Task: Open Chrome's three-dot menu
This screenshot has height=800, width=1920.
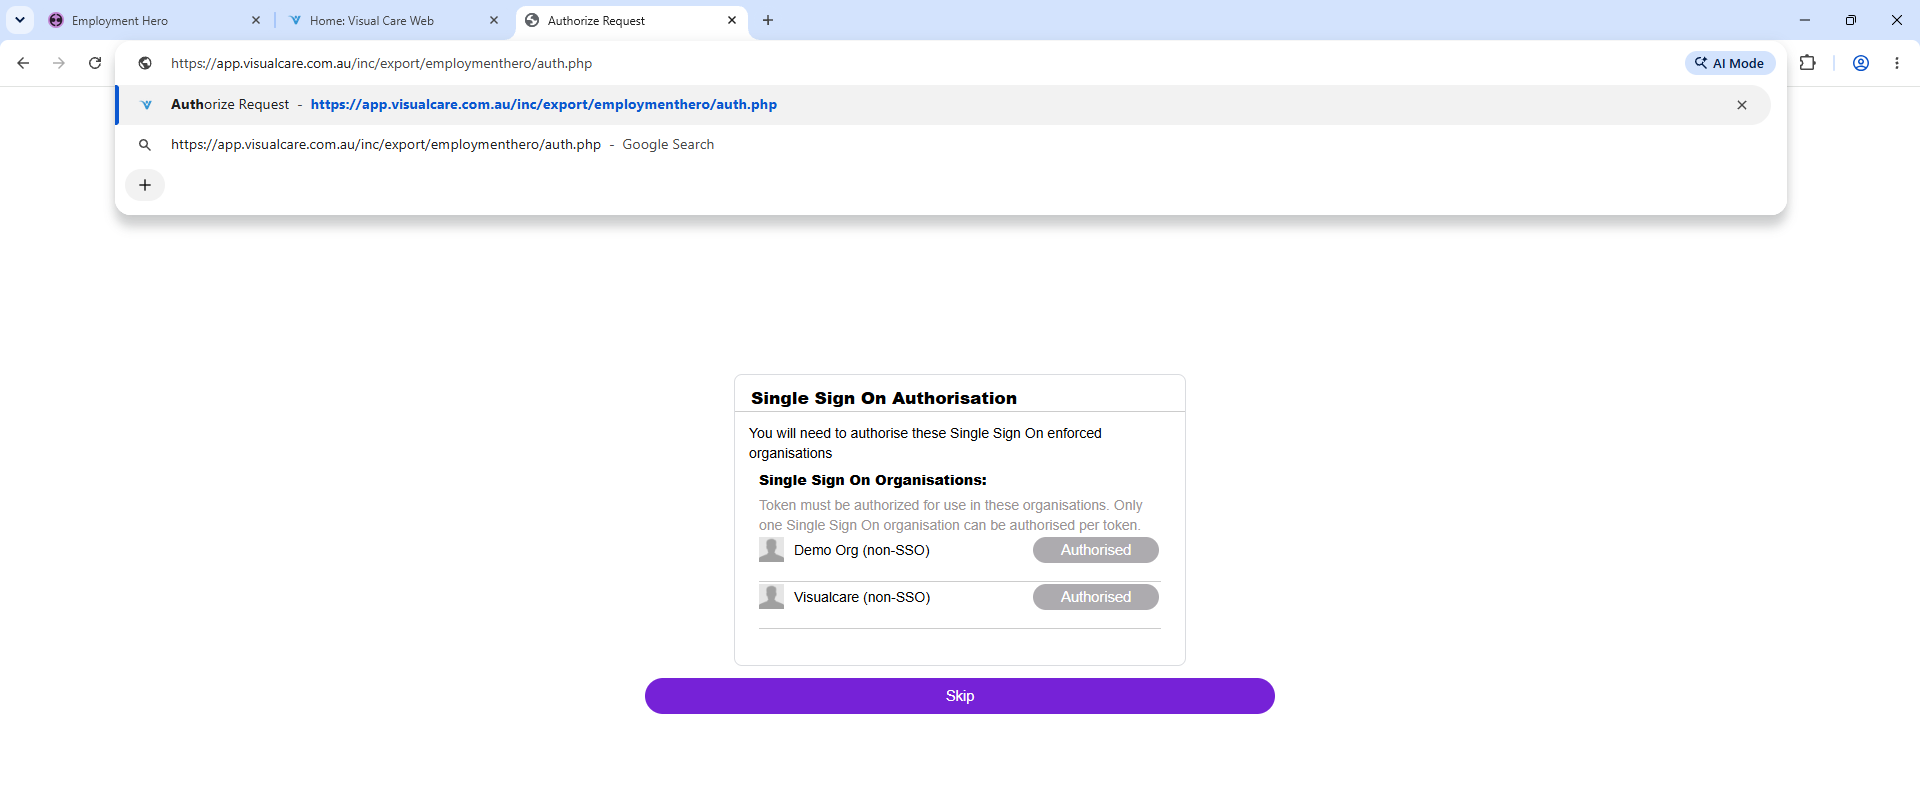Action: click(1897, 63)
